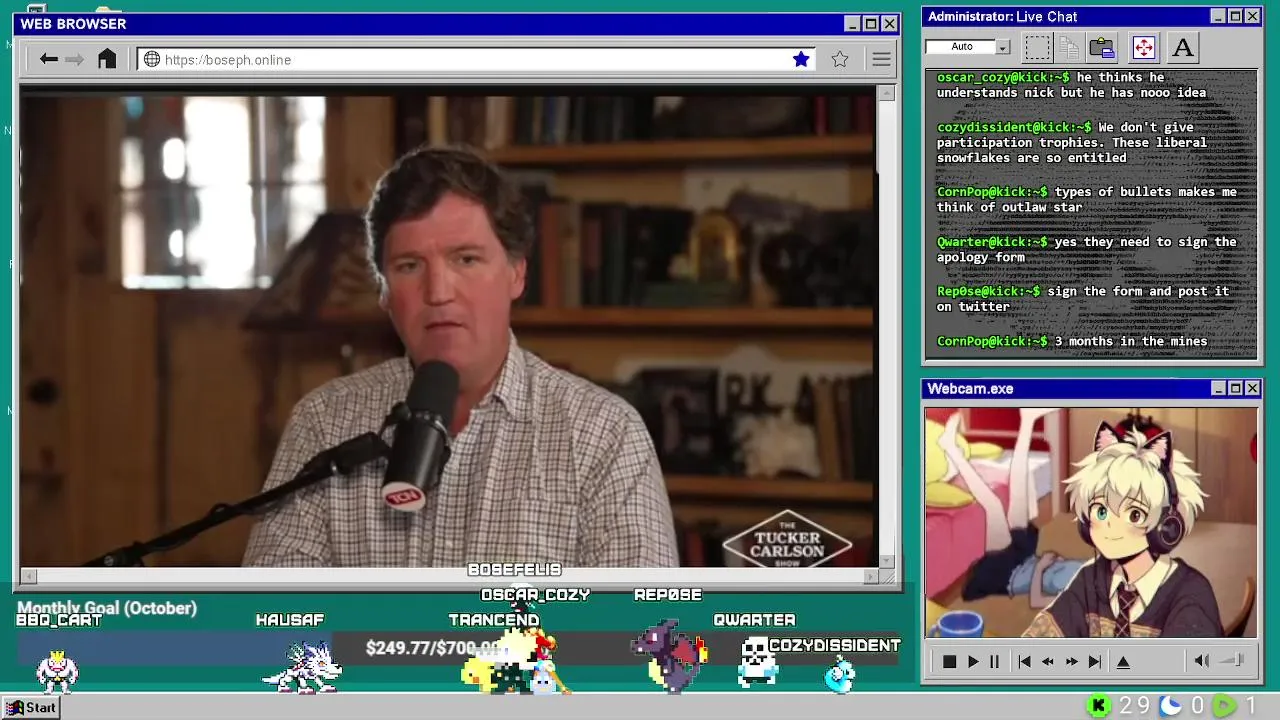Pause the Webcam.exe player
This screenshot has height=720, width=1280.
point(994,662)
